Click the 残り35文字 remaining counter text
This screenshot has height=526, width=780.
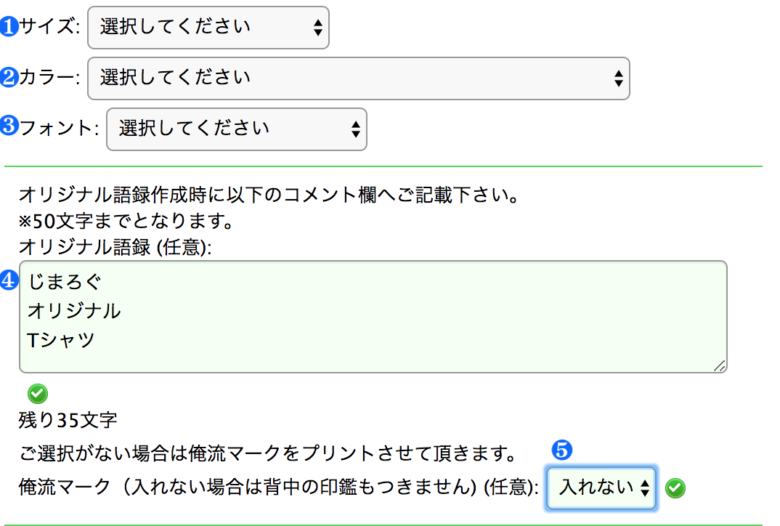(x=68, y=421)
